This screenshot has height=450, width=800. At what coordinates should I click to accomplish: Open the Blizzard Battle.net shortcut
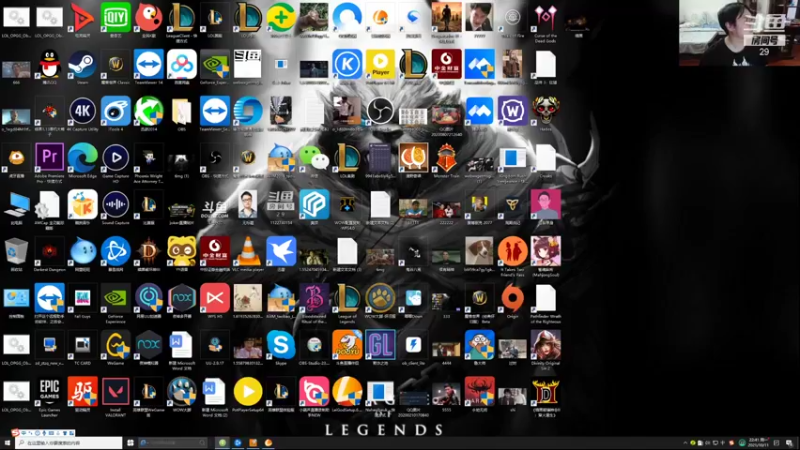click(x=115, y=251)
